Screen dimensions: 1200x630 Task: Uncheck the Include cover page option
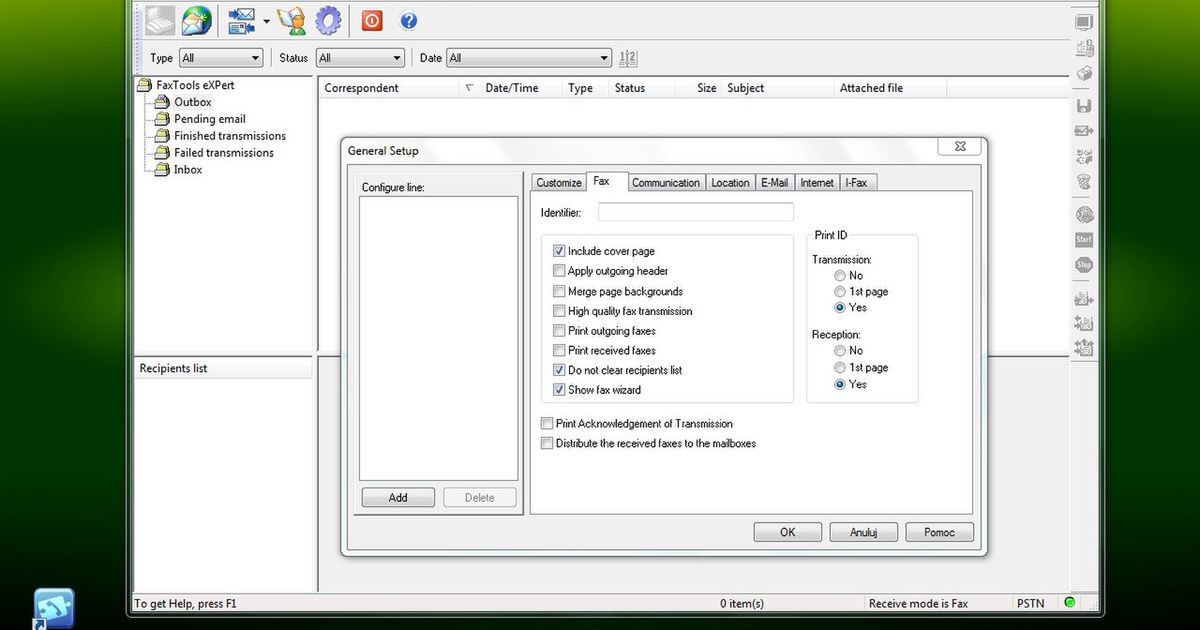(559, 251)
